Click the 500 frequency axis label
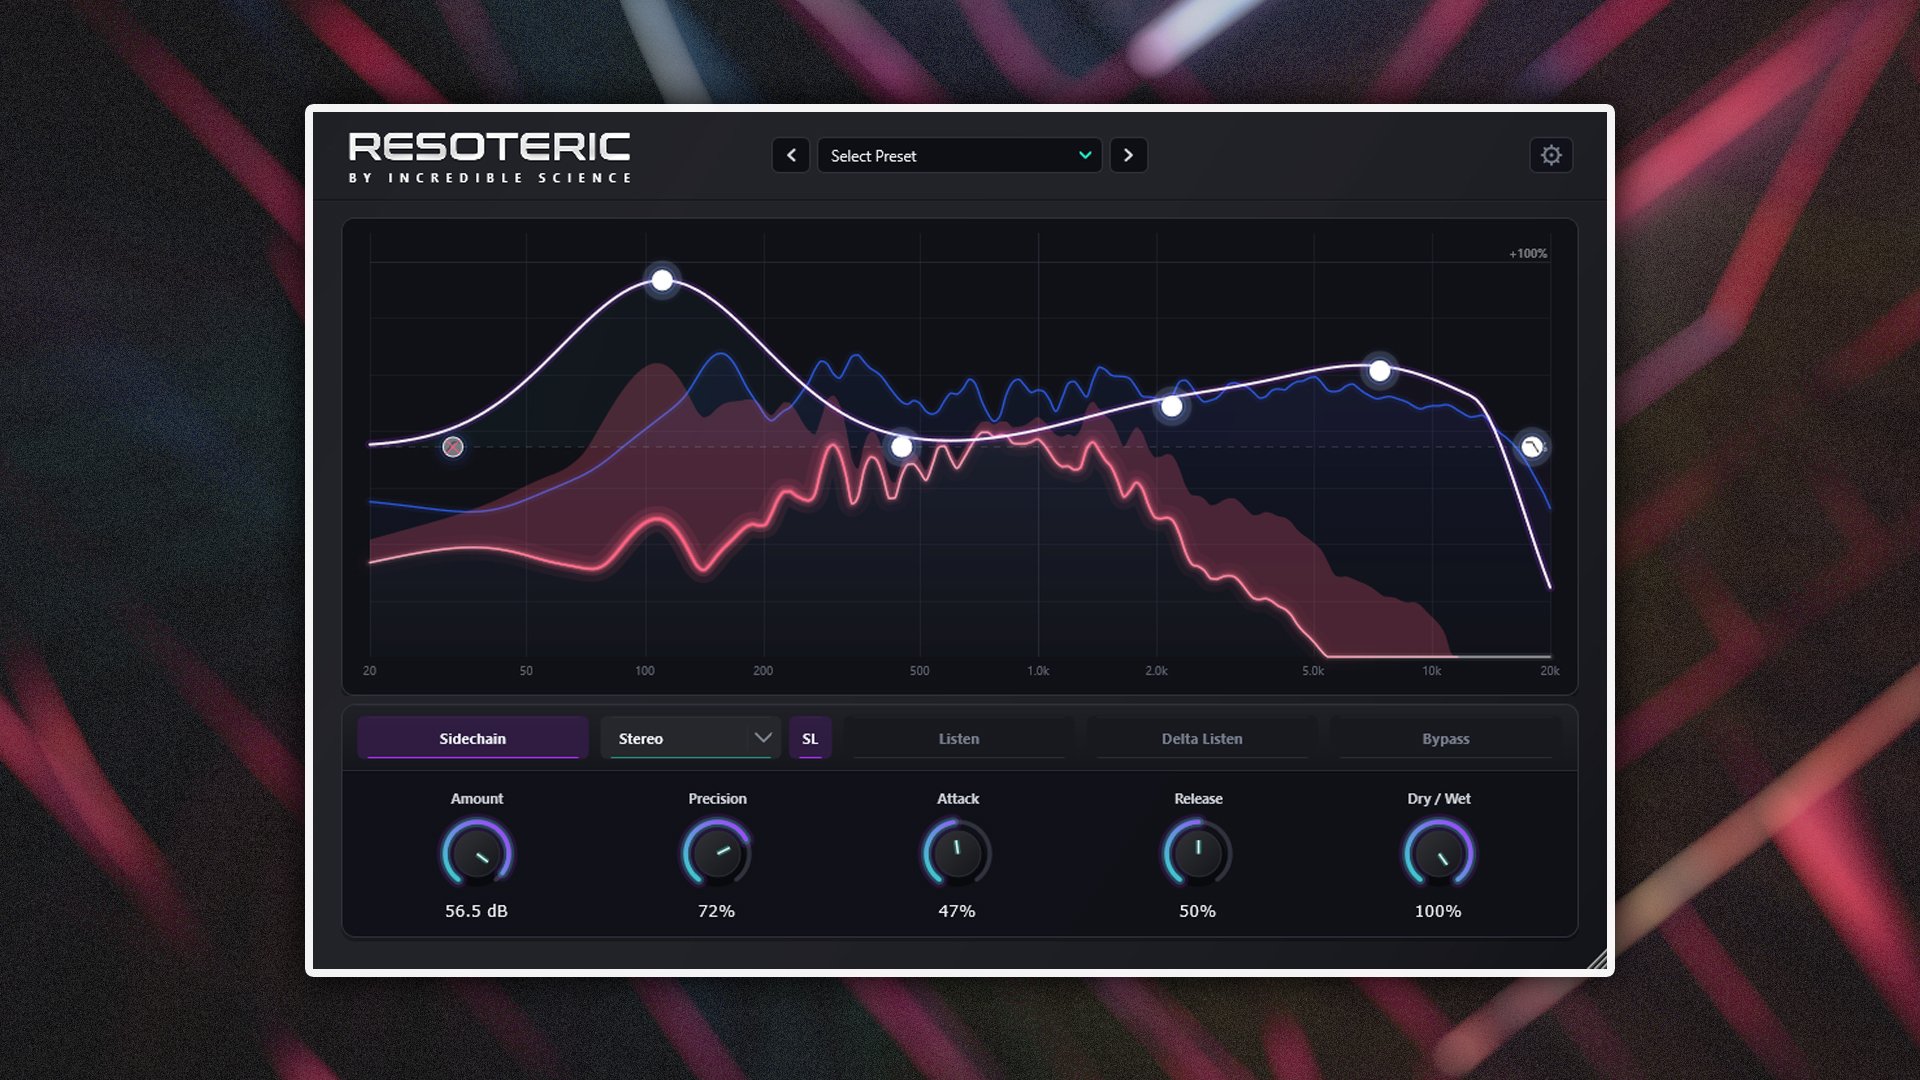 pyautogui.click(x=920, y=671)
